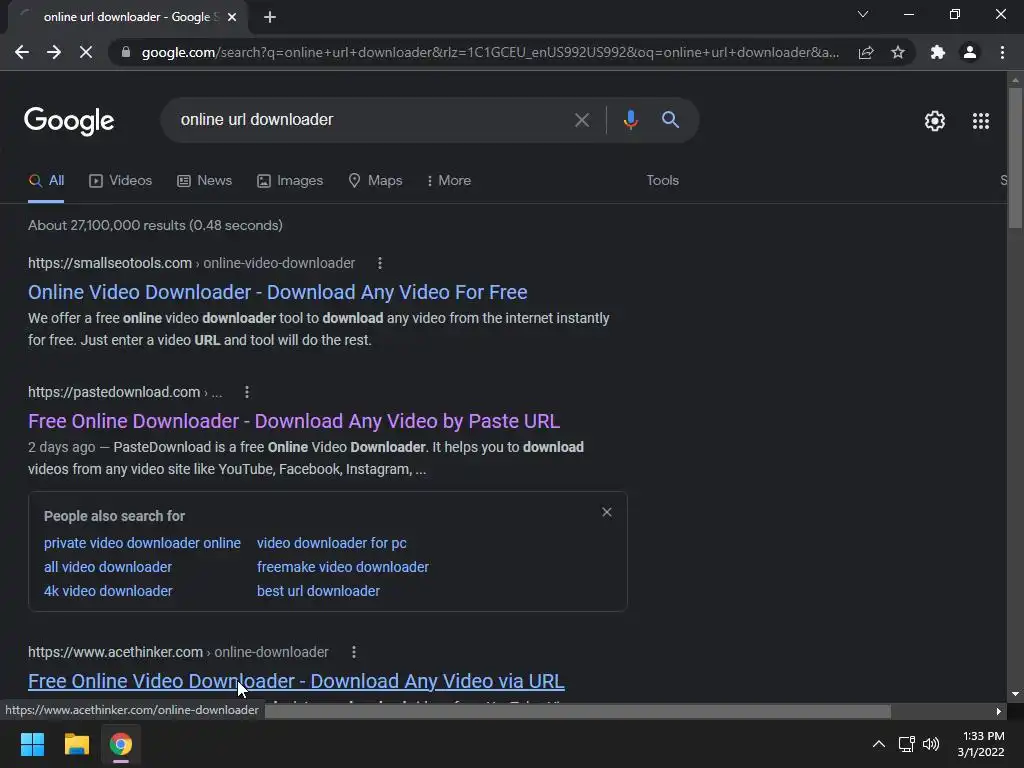Click the address bar URL

pos(490,52)
